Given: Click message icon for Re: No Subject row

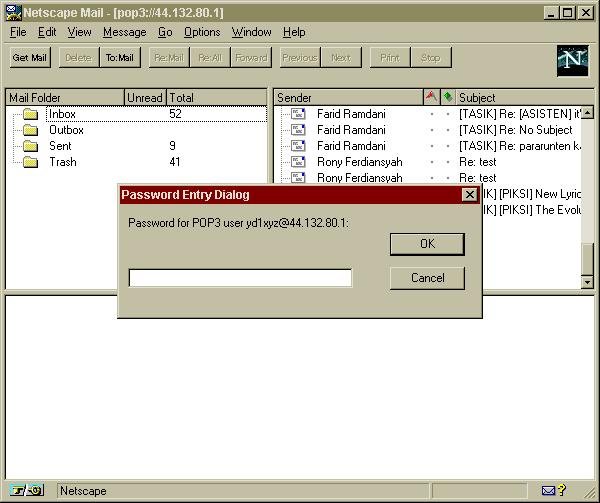Looking at the screenshot, I should 298,130.
